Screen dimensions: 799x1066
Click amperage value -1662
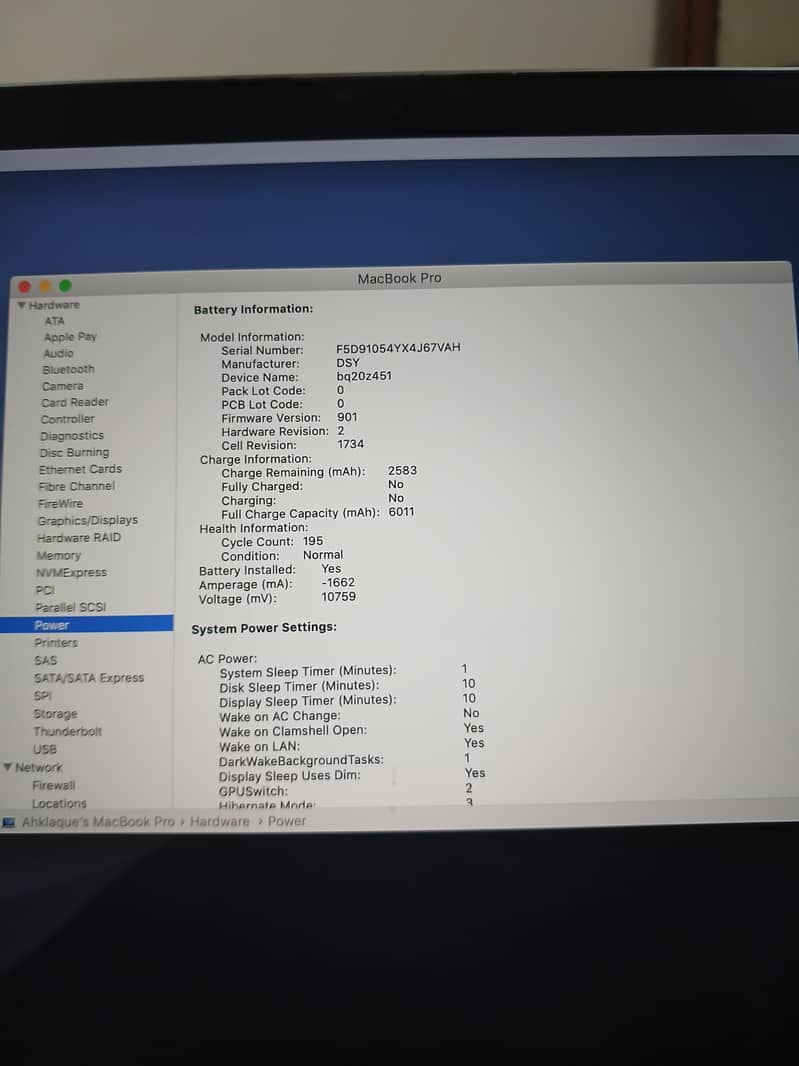338,583
